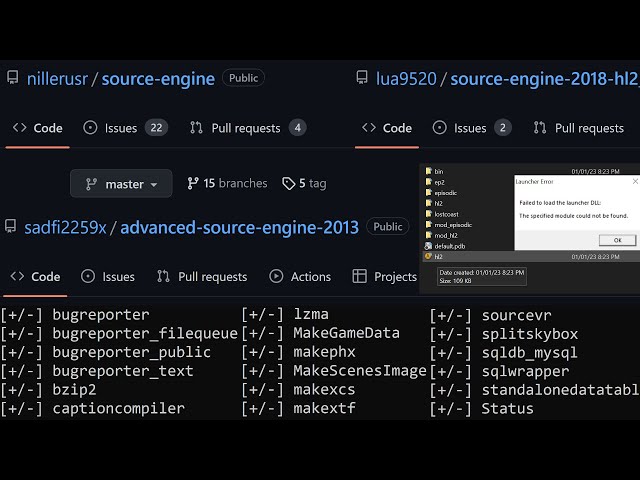This screenshot has height=480, width=640.
Task: Open the Projects tab
Action: coord(384,277)
